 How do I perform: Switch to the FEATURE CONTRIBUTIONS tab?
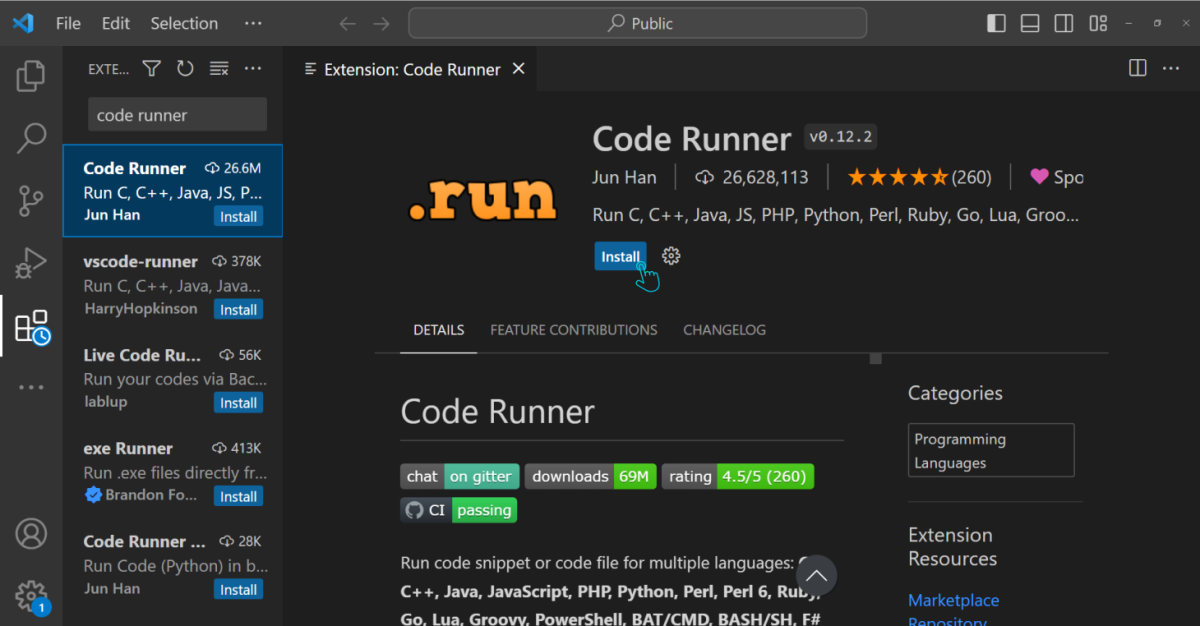click(573, 329)
